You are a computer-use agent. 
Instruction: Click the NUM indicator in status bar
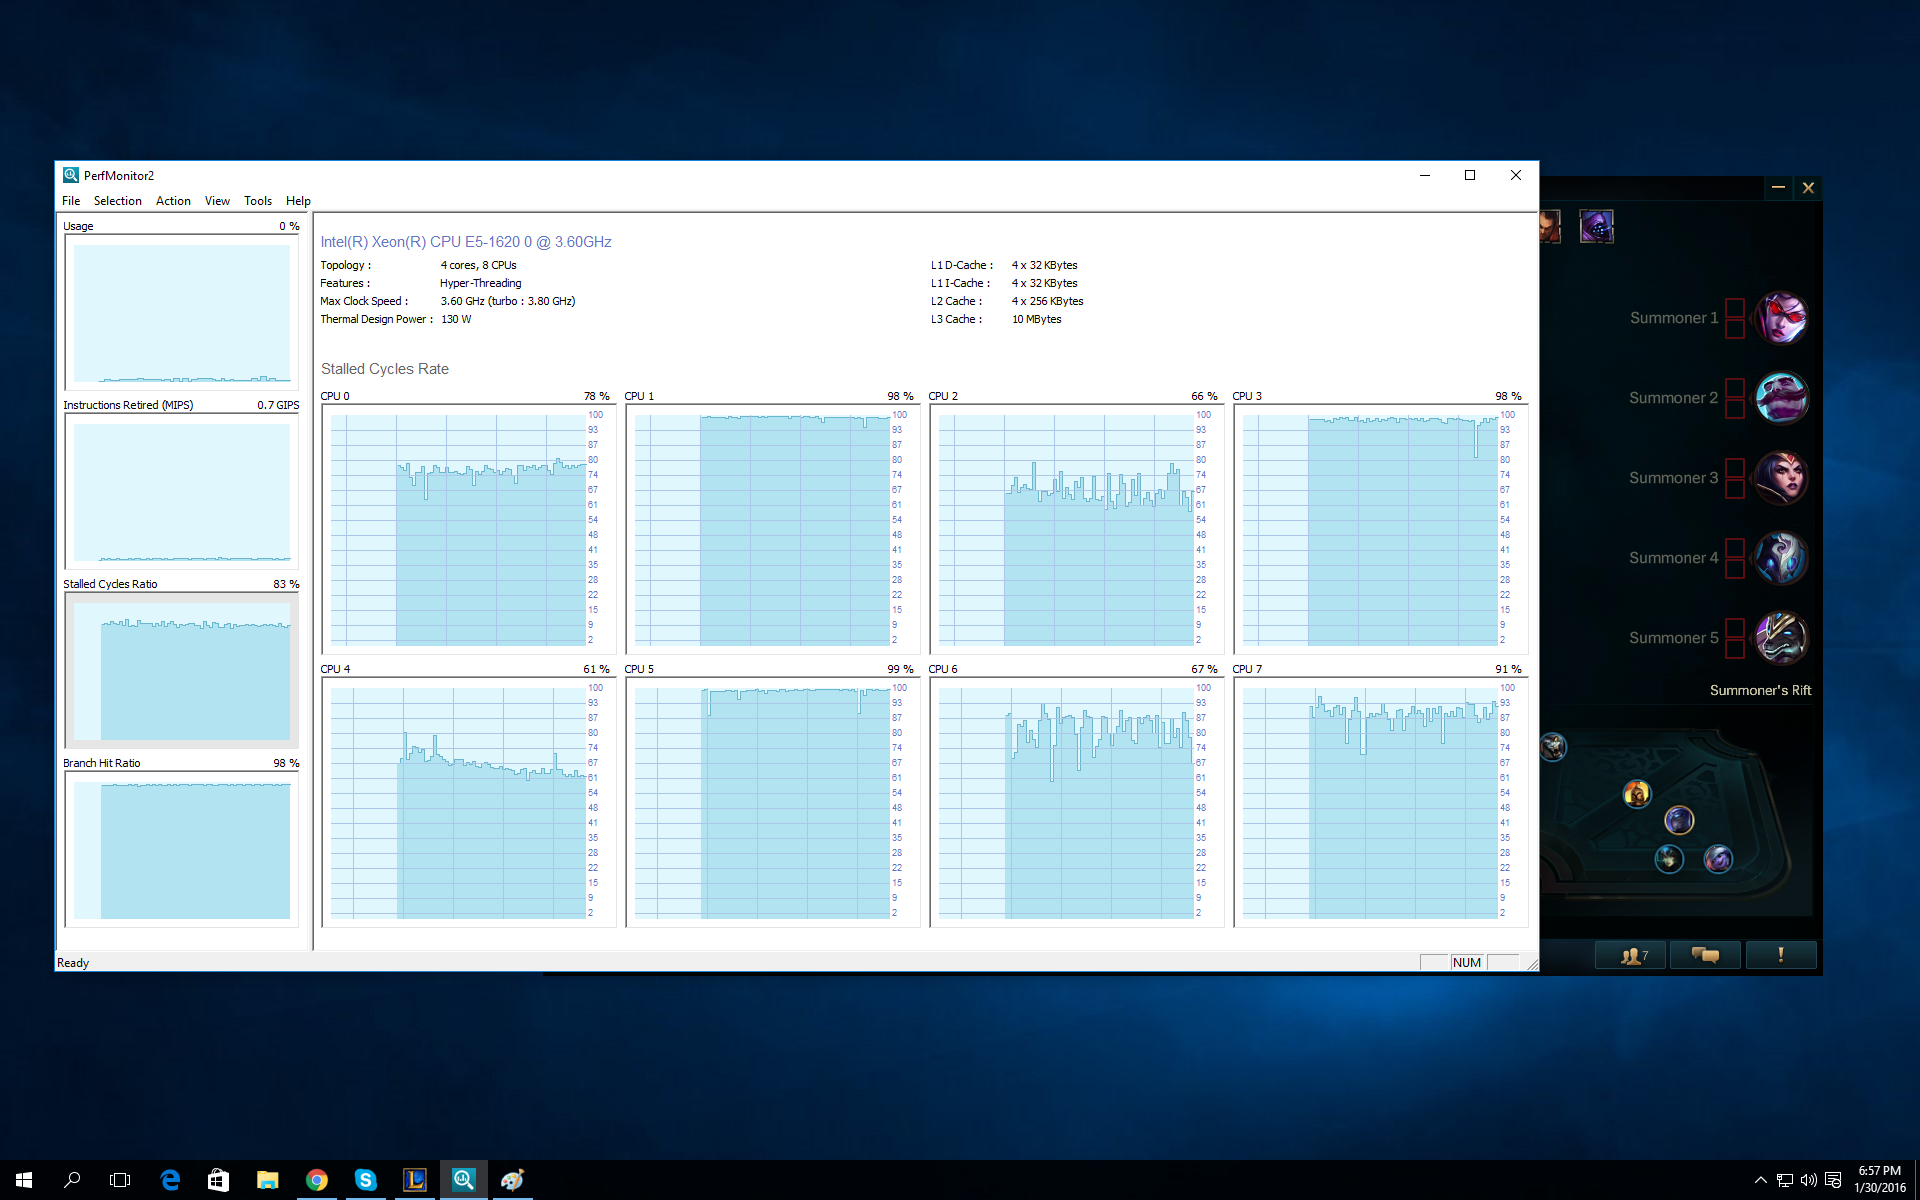1467,962
